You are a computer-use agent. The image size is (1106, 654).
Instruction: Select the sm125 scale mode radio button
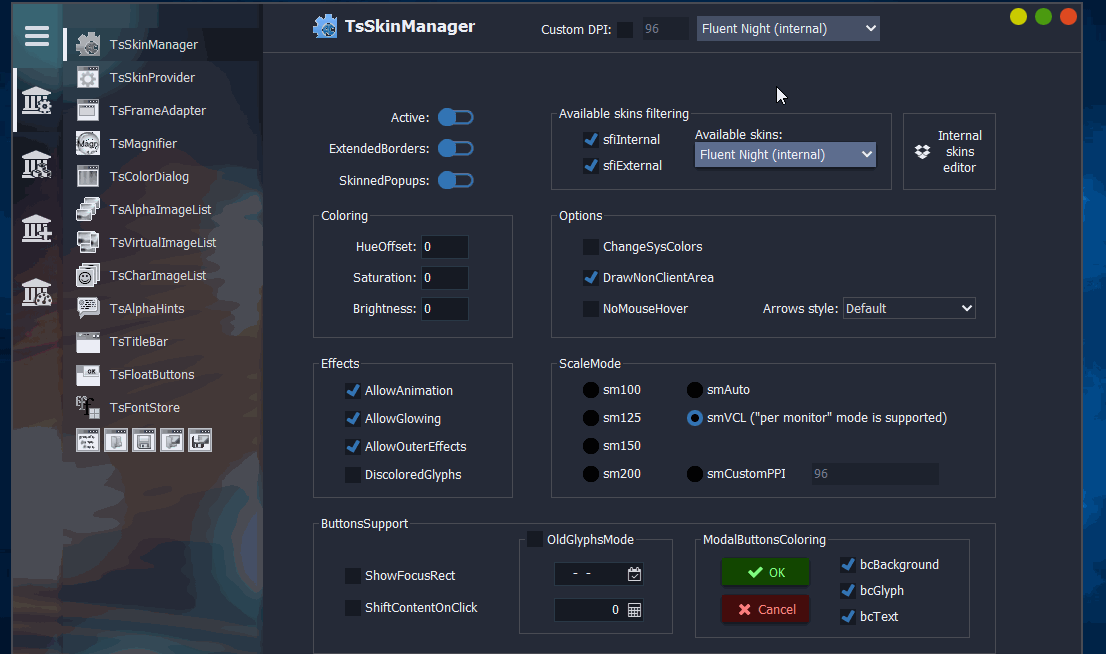(592, 418)
